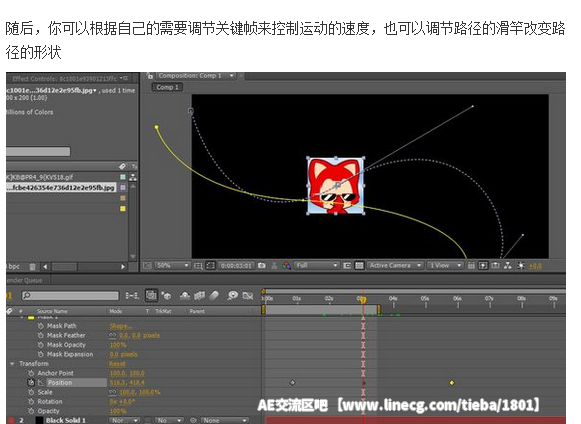Click Always Preview toggle at viewer bottom-left

click(147, 266)
